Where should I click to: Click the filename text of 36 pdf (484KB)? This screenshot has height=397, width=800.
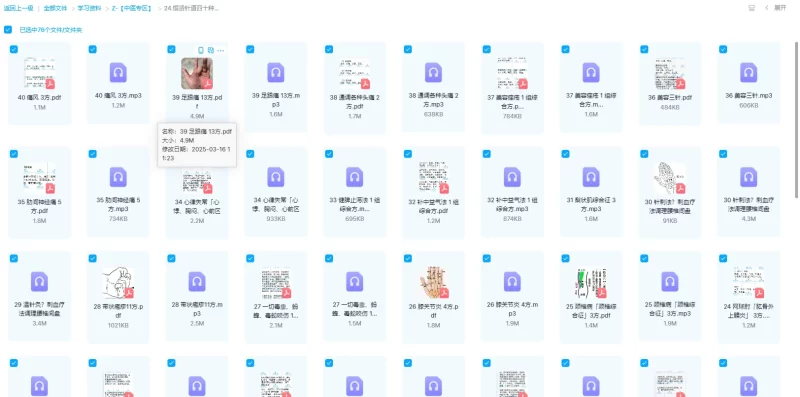(x=669, y=97)
